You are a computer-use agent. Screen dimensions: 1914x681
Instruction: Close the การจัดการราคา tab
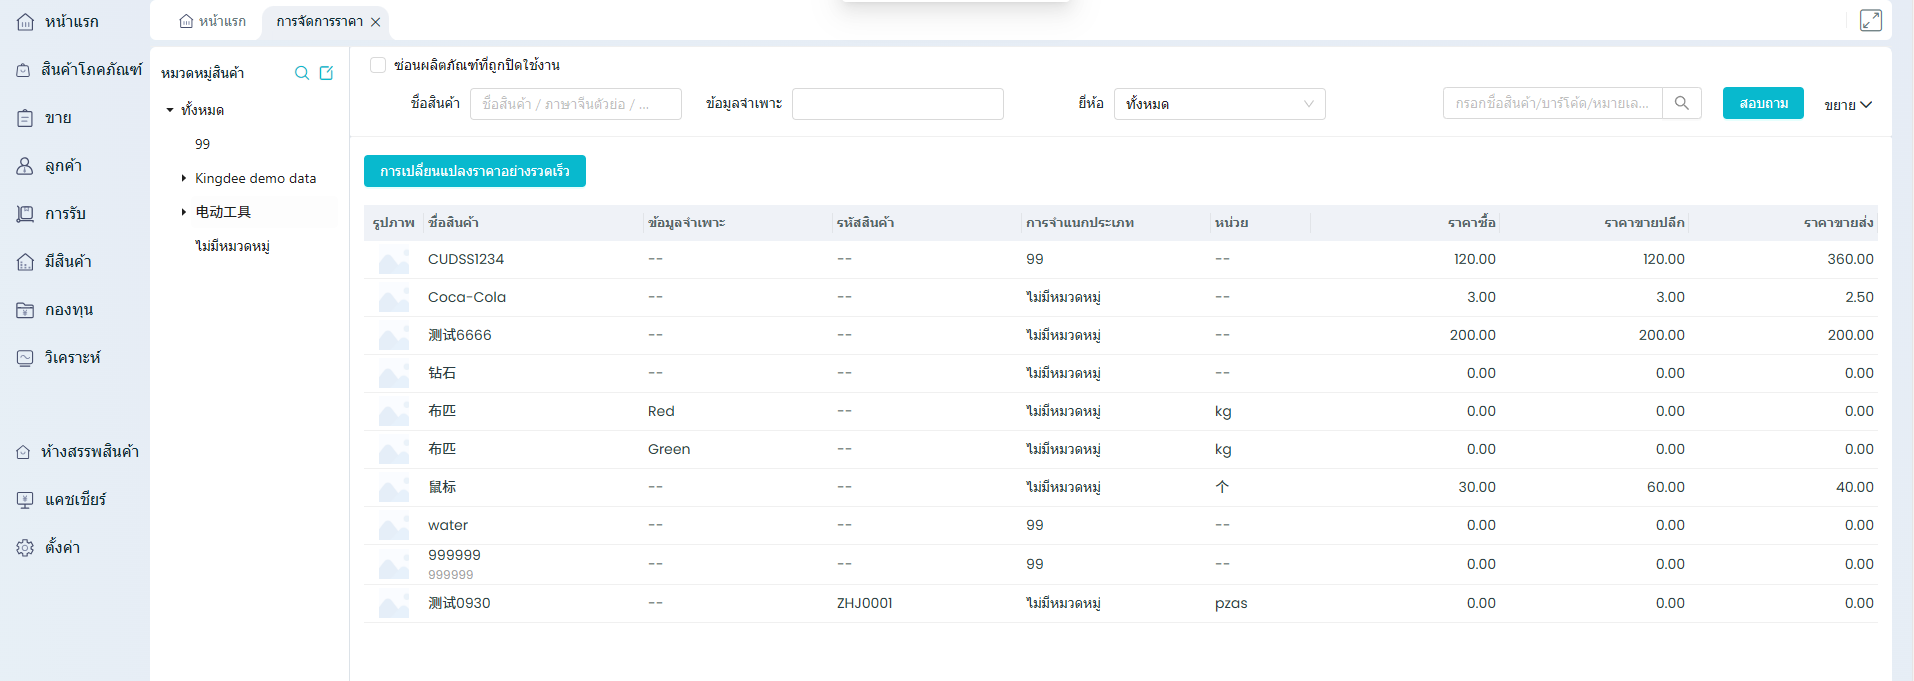point(376,22)
